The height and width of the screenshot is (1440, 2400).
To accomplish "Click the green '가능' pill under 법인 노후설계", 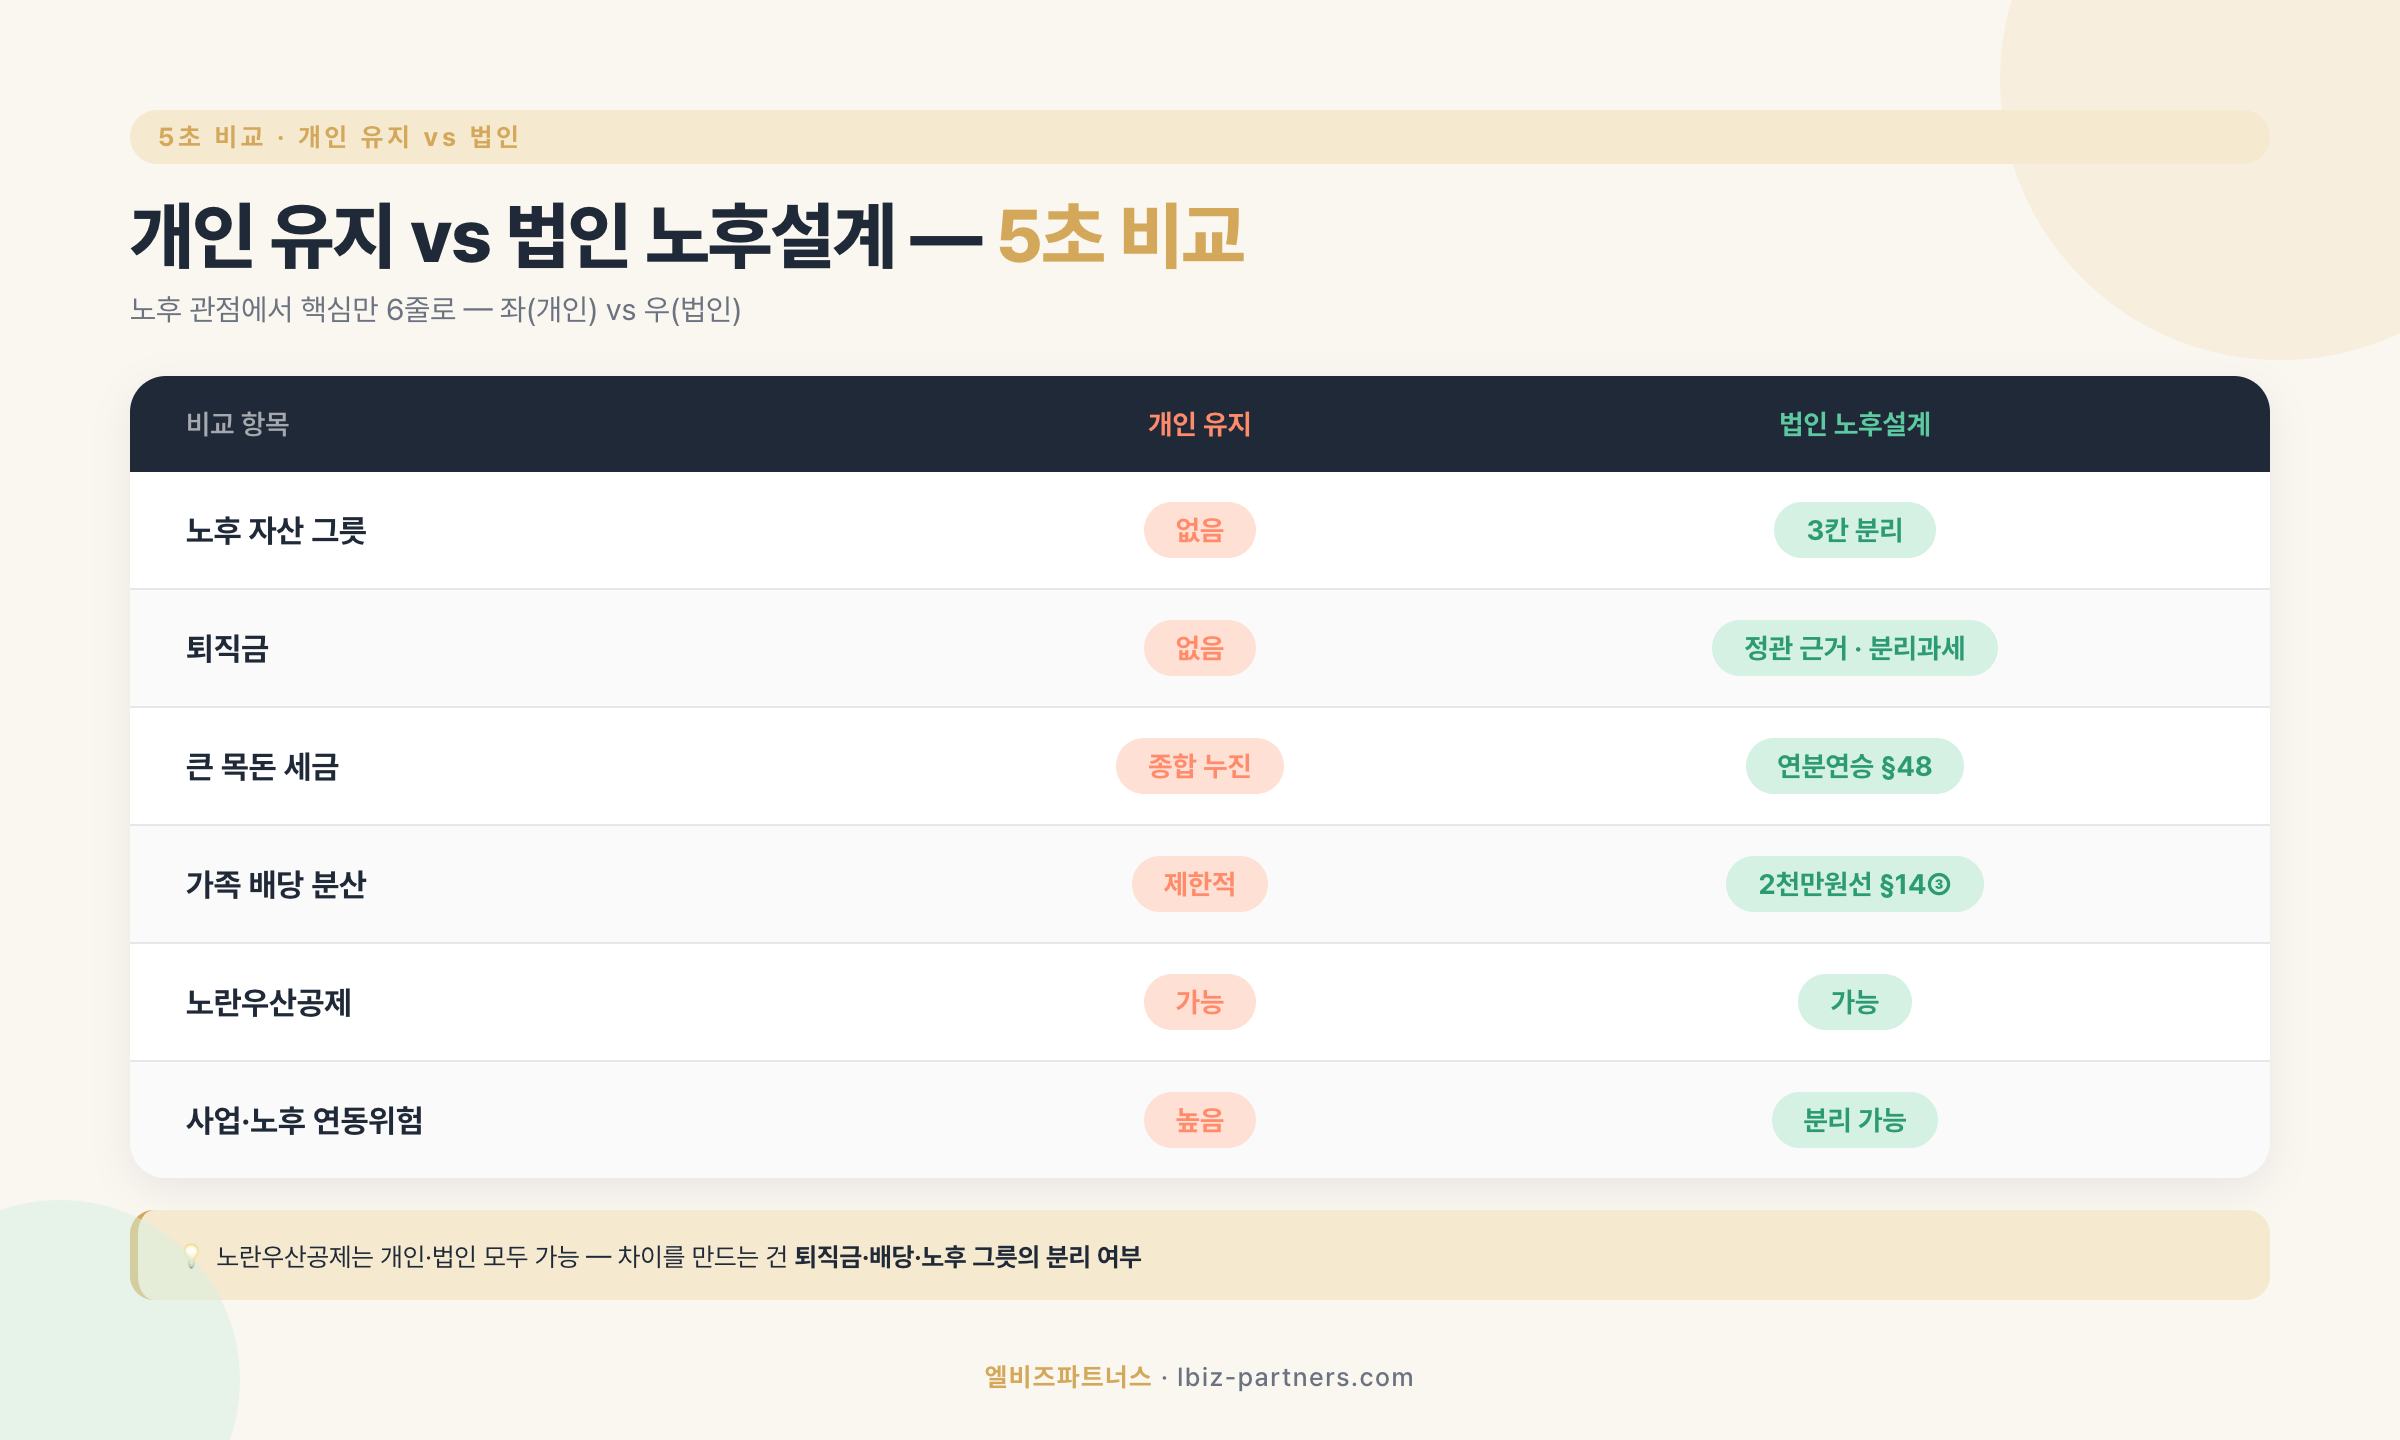I will (x=1854, y=1002).
